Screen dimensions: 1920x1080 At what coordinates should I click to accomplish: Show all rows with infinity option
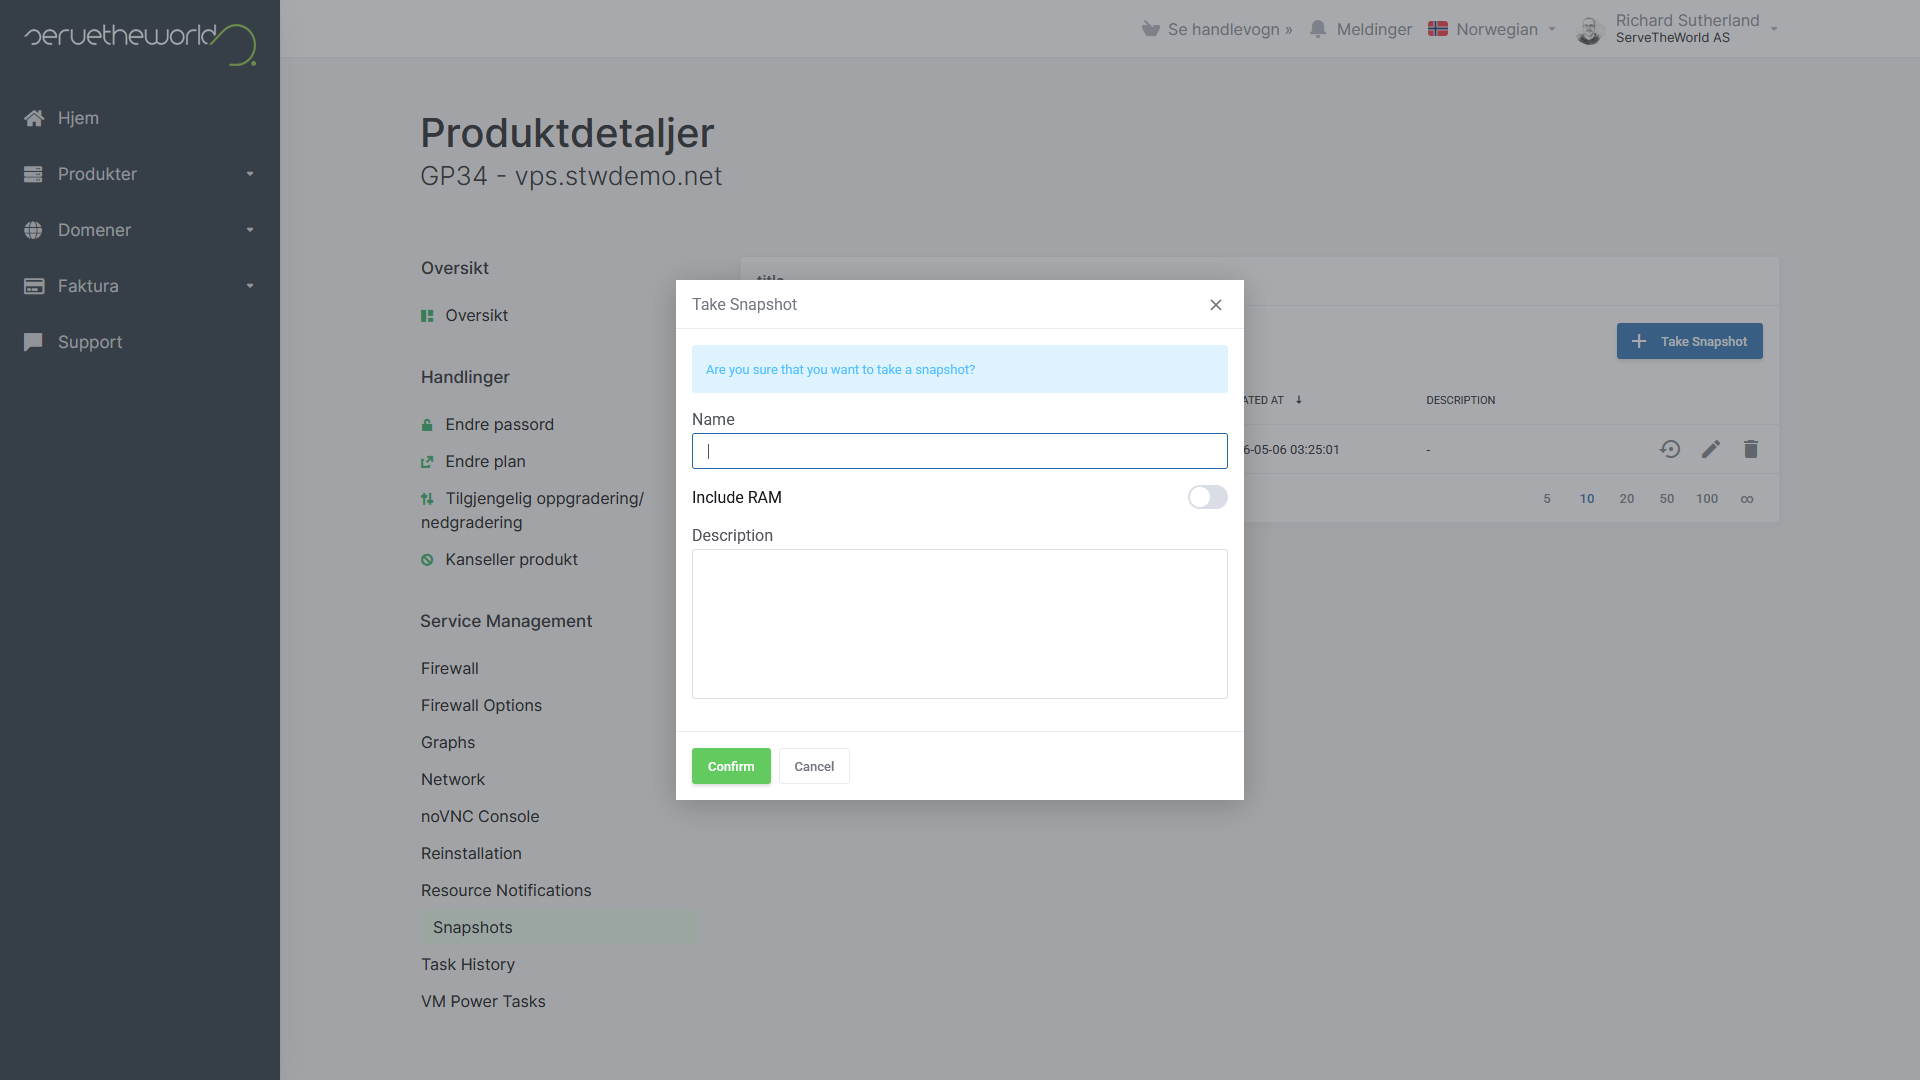[1747, 499]
